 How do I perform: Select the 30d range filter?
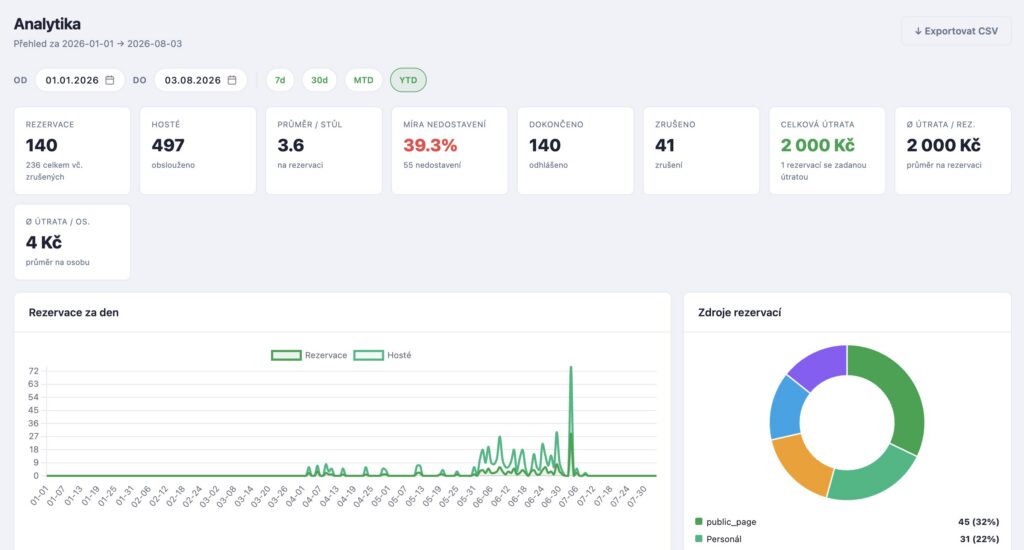[x=319, y=80]
